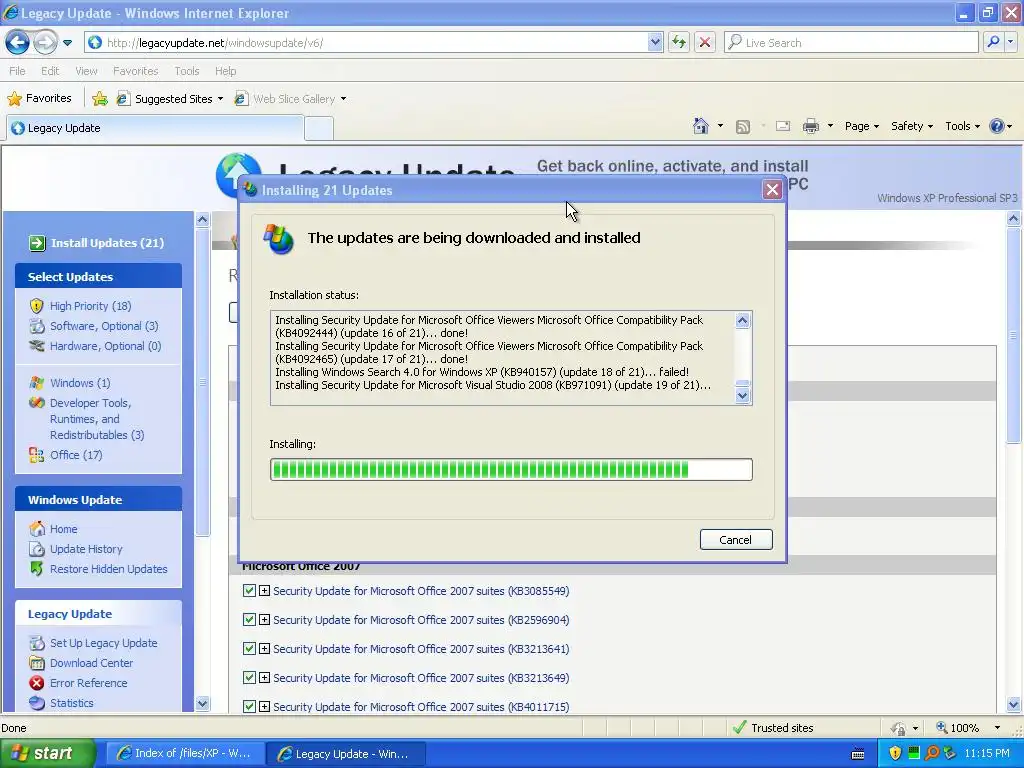Open the Help menu
The height and width of the screenshot is (768, 1024).
click(225, 71)
